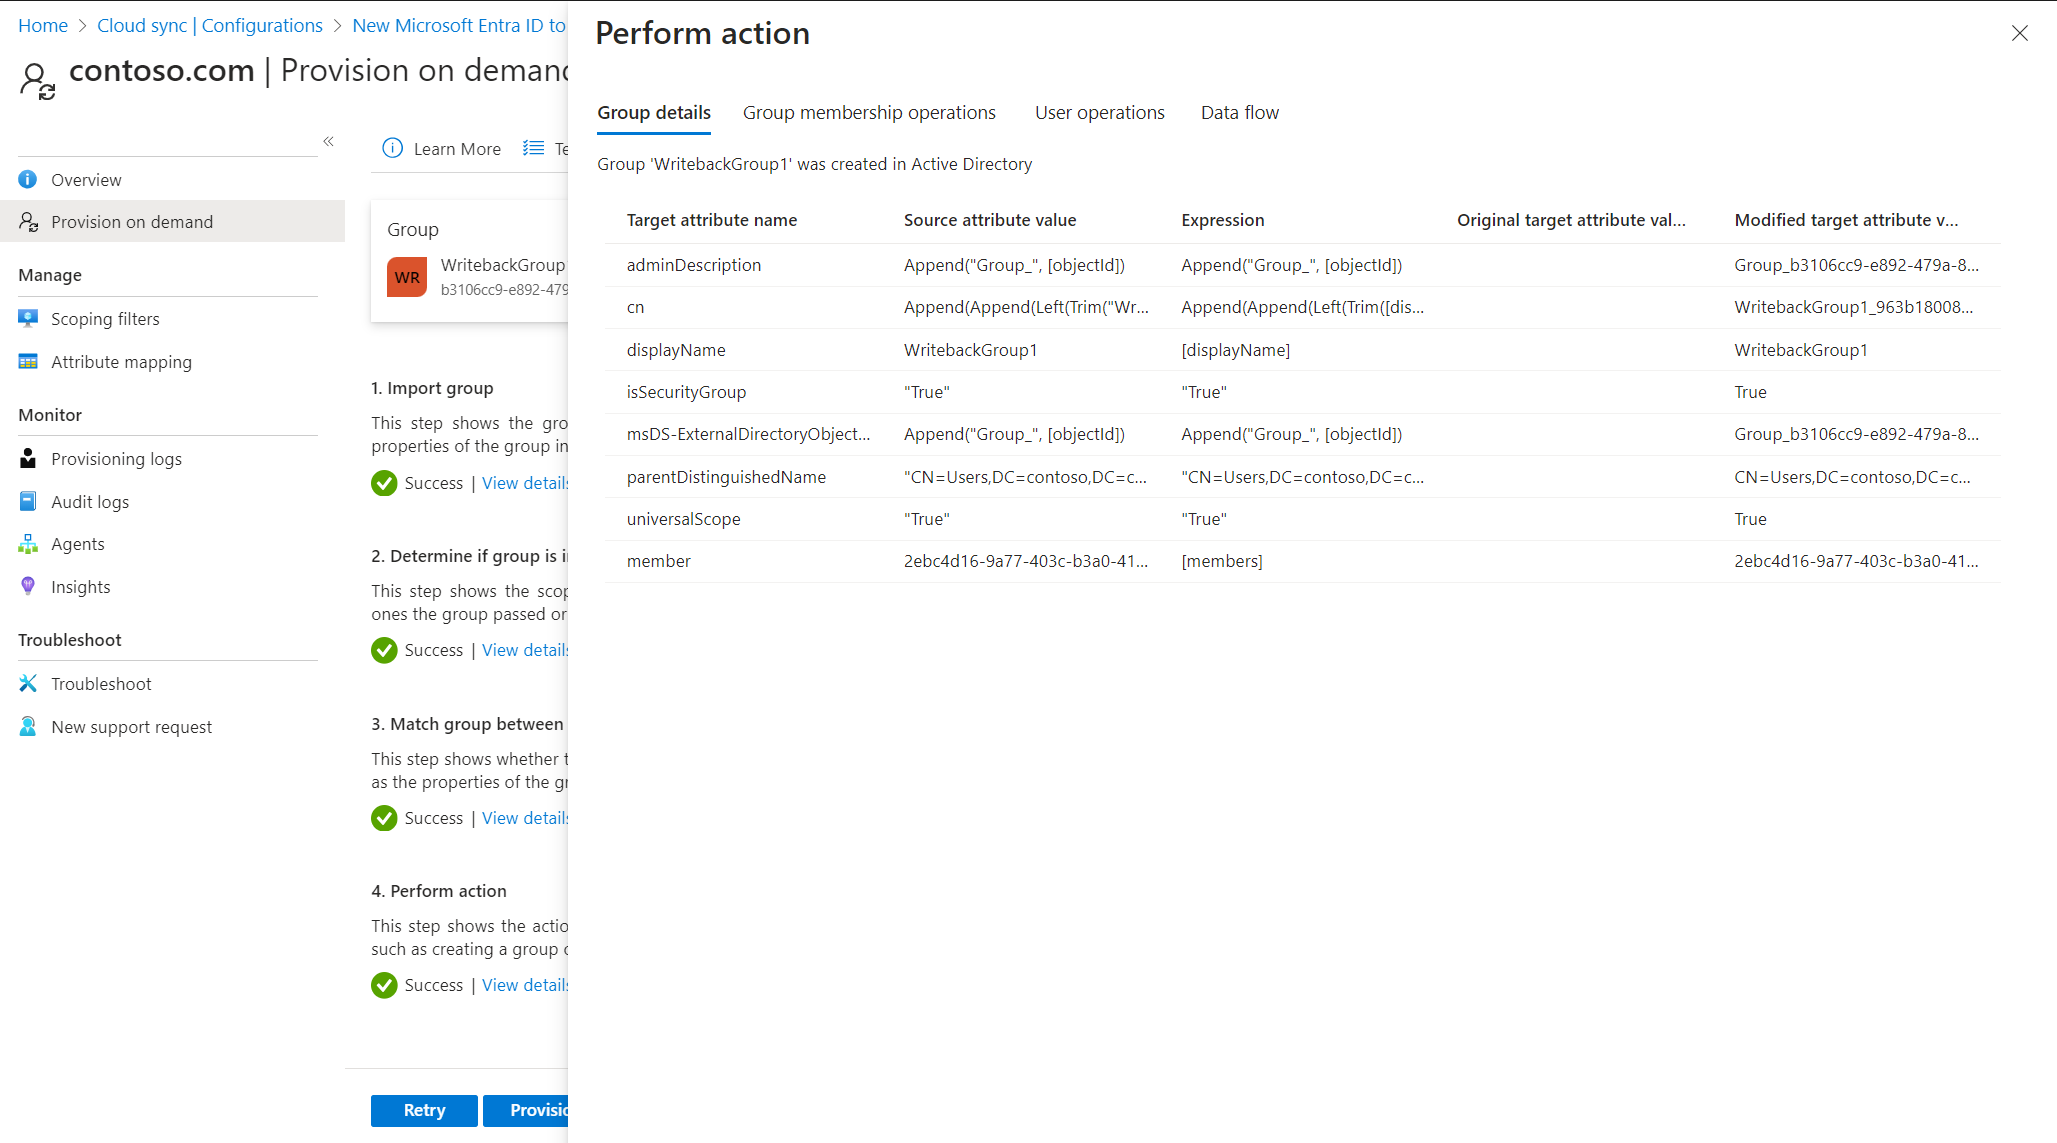Close the Perform action panel
The image size is (2057, 1143).
[2019, 34]
